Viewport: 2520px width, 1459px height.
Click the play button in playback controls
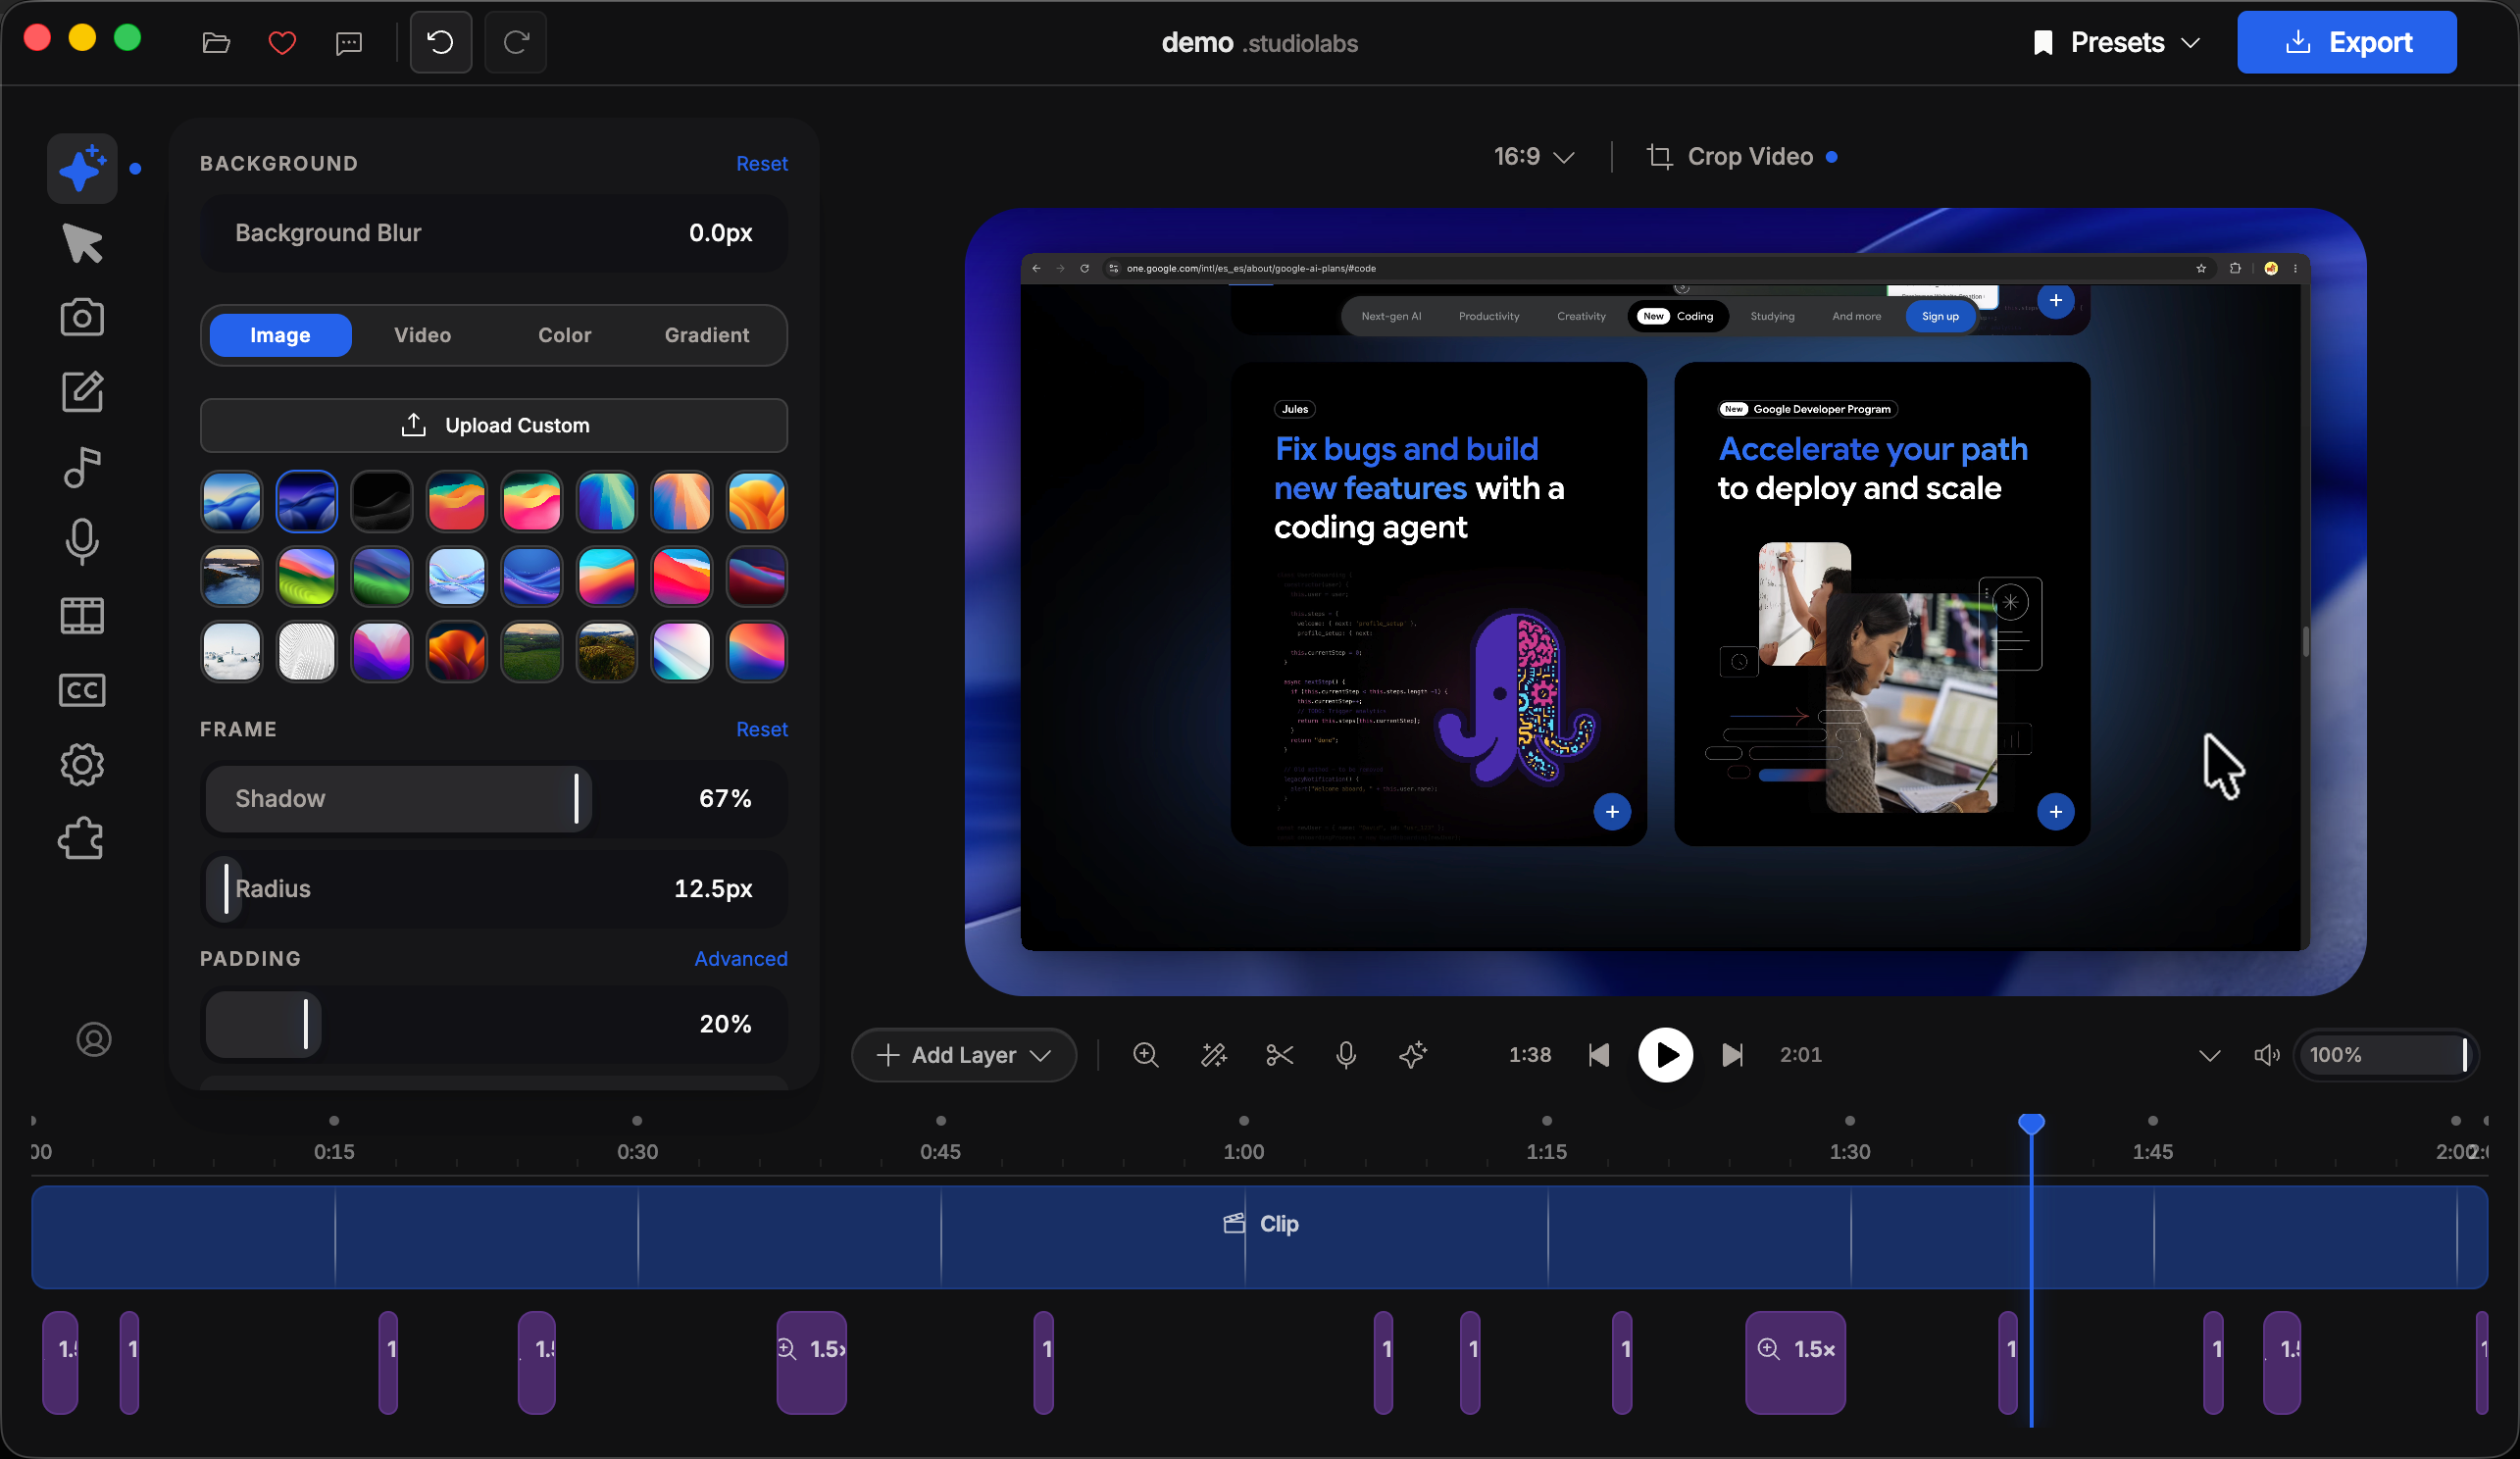point(1666,1055)
